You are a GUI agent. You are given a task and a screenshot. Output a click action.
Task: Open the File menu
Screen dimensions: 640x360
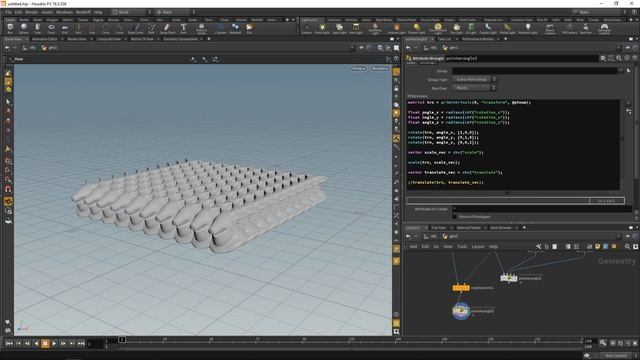[8, 12]
